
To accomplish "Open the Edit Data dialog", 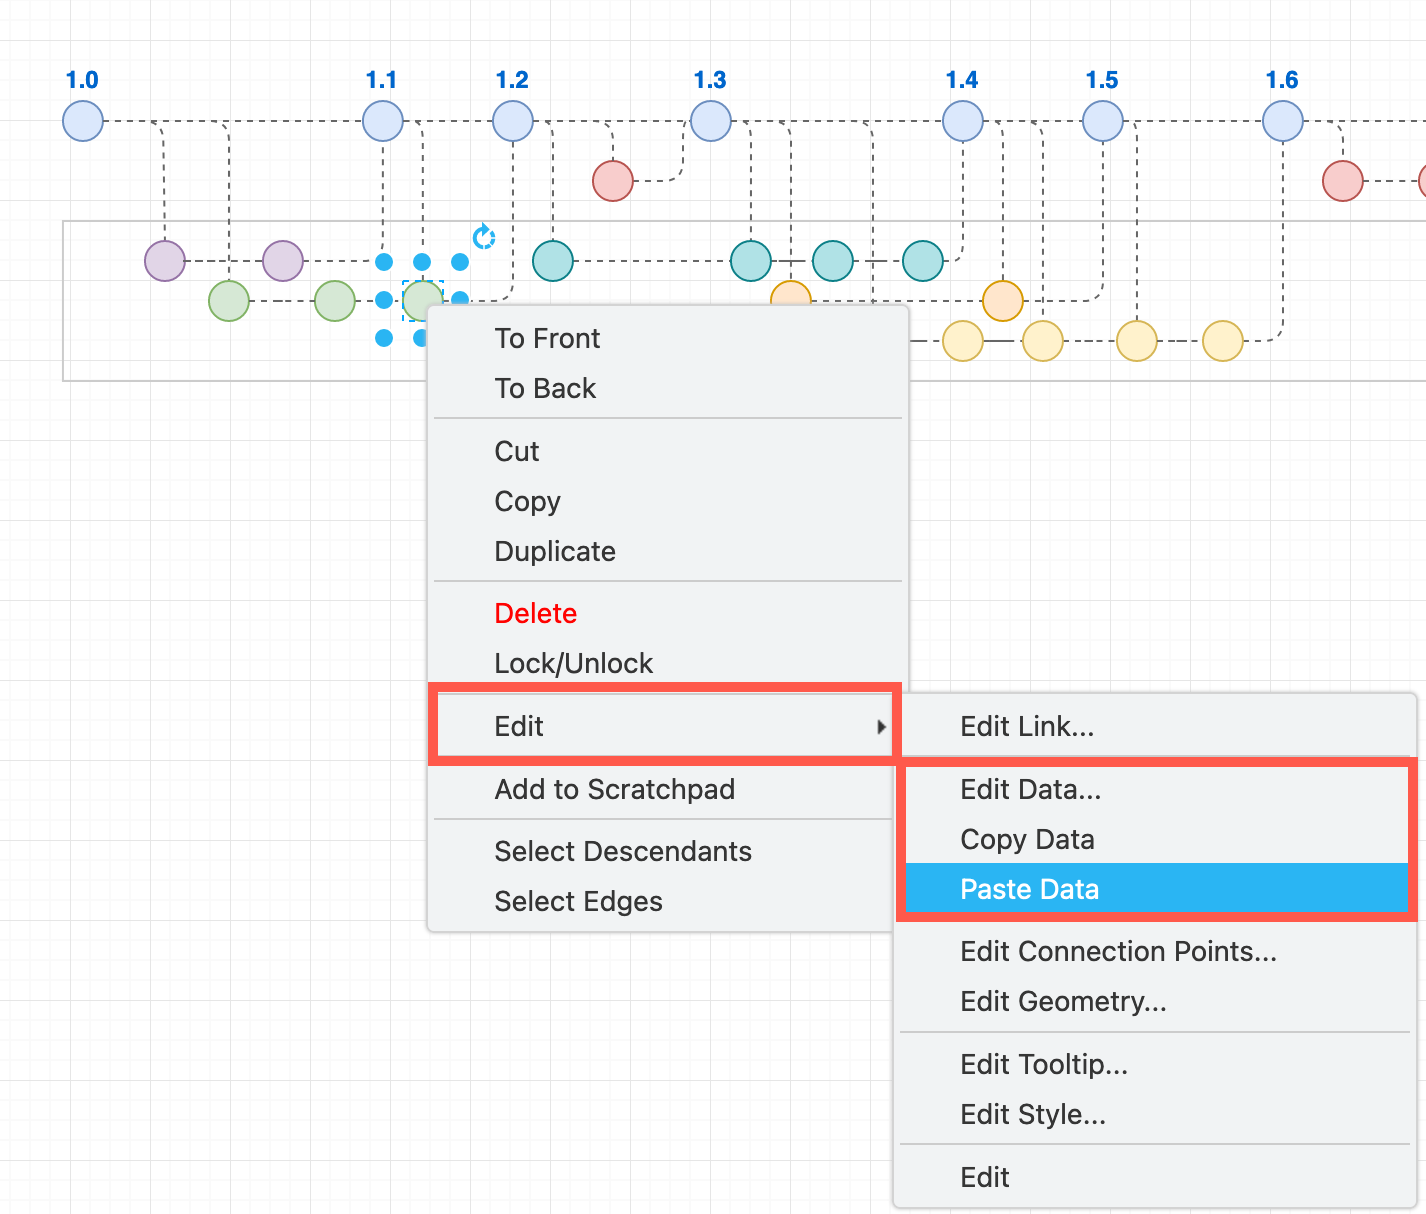I will point(1031,789).
